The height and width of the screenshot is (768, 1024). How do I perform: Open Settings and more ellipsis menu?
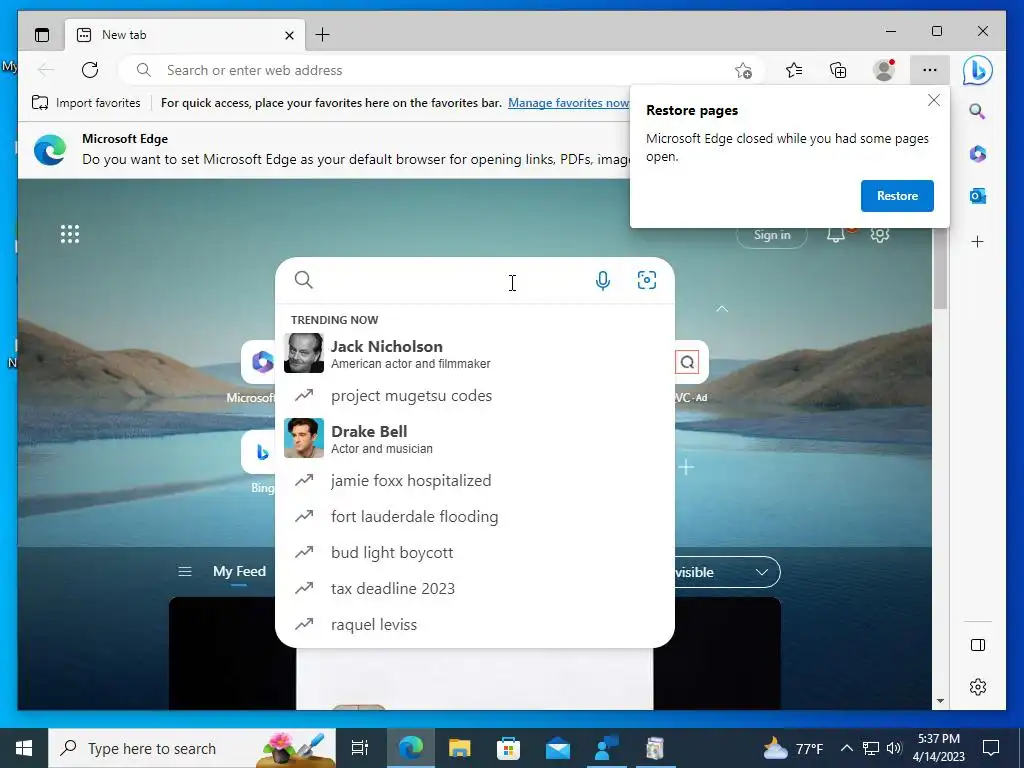(930, 70)
